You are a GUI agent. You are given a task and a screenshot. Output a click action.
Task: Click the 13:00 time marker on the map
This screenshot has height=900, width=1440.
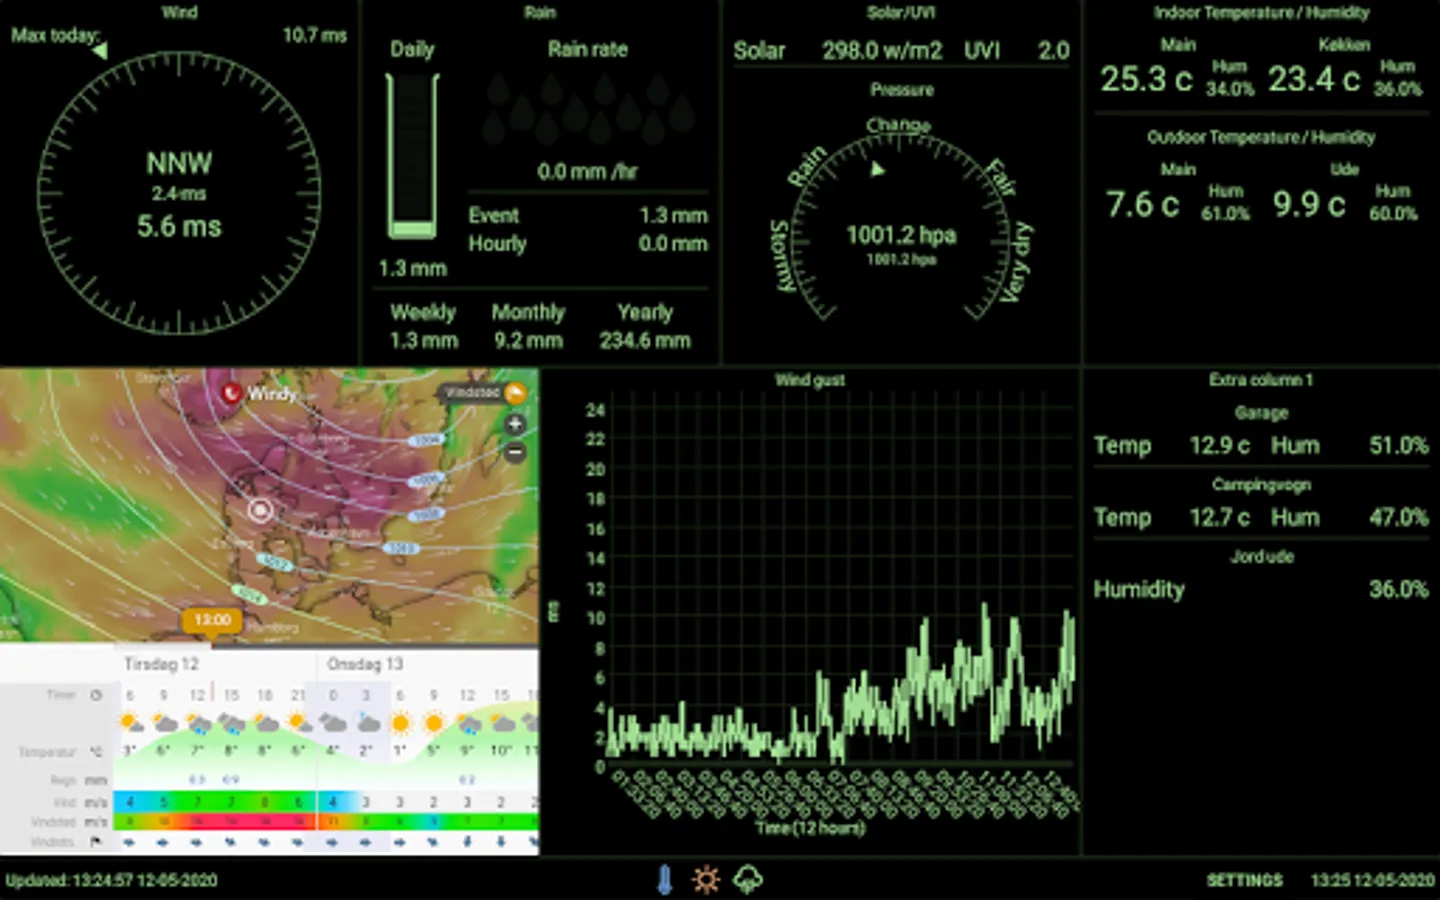pyautogui.click(x=212, y=620)
